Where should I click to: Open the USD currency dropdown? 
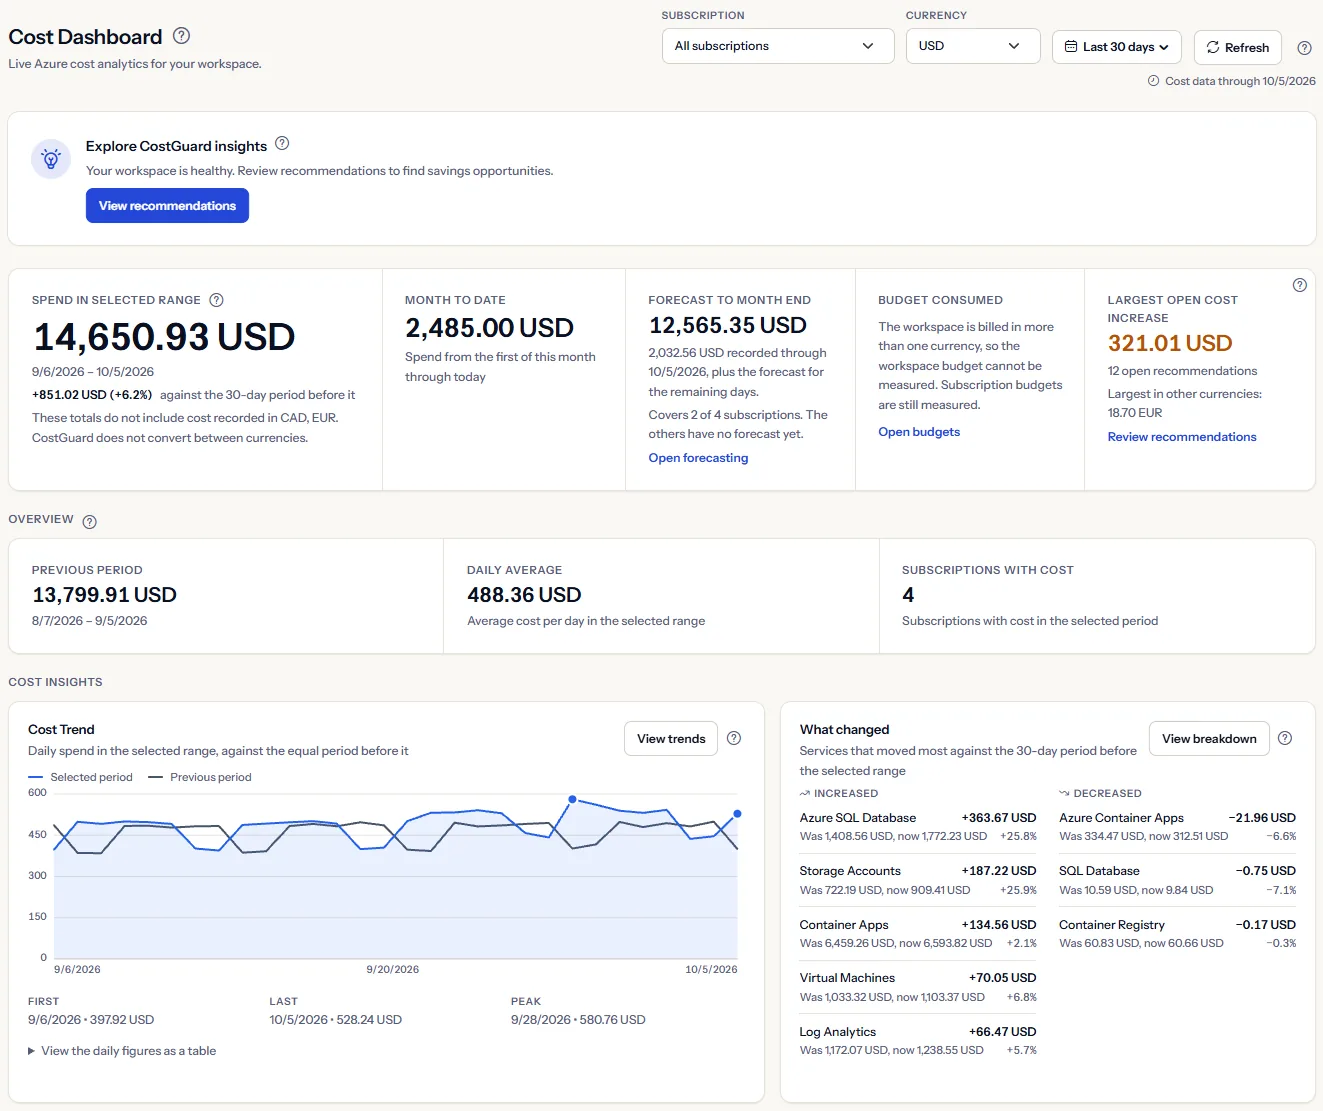(973, 46)
